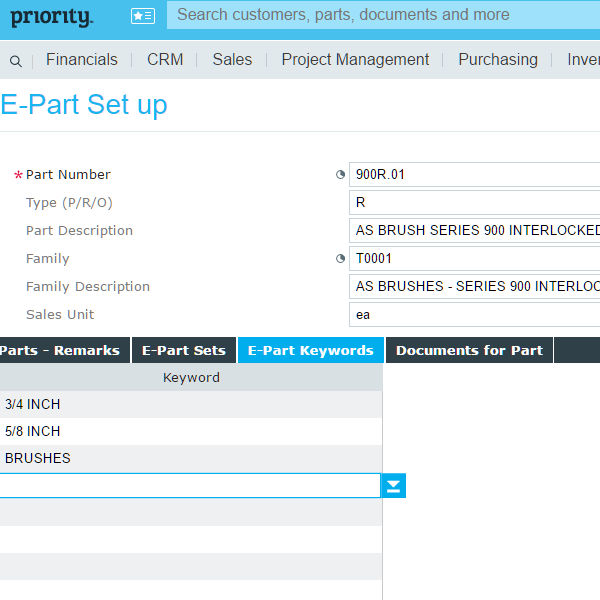Open the Sales menu

(x=232, y=60)
